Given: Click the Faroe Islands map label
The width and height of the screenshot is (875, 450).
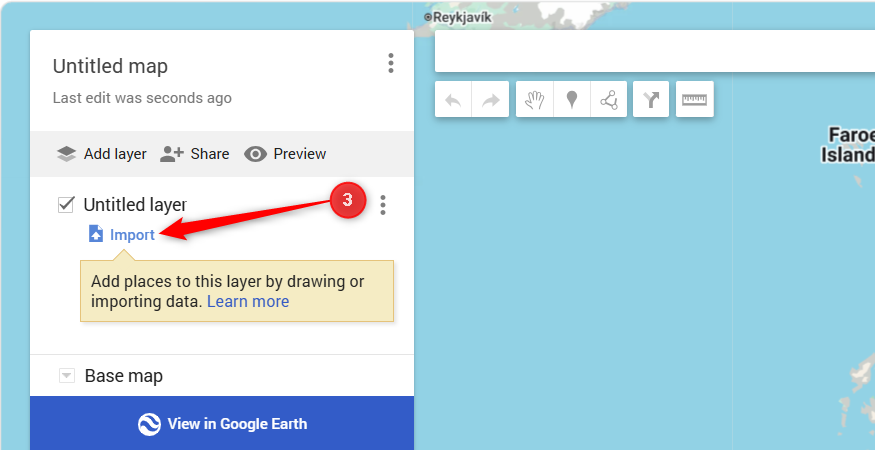Looking at the screenshot, I should (849, 145).
